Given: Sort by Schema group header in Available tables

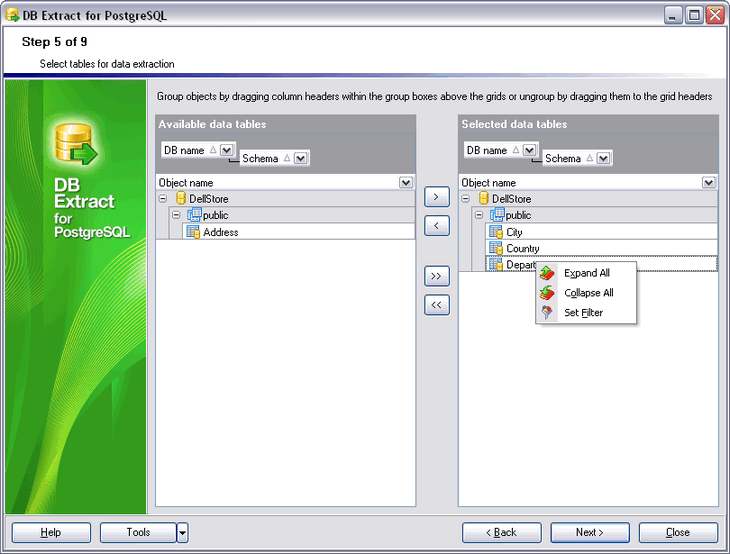Looking at the screenshot, I should (262, 158).
